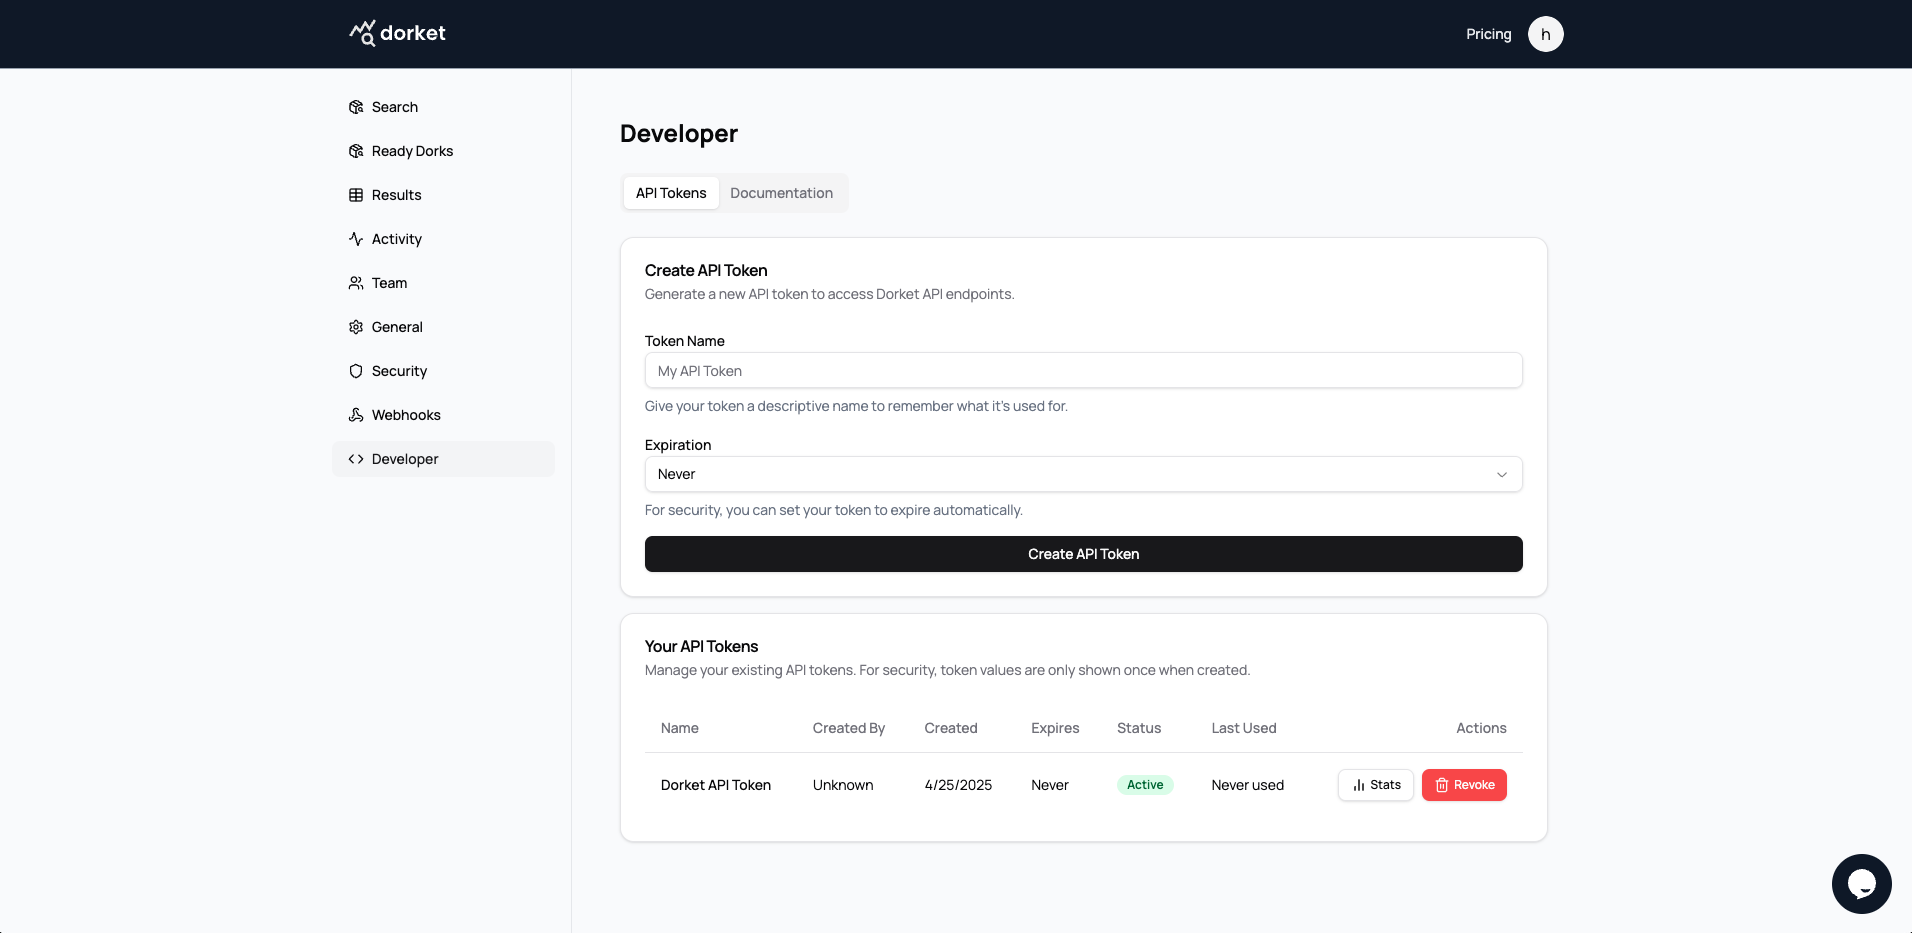This screenshot has width=1912, height=933.
Task: Click the Token Name field label
Action: pos(685,341)
